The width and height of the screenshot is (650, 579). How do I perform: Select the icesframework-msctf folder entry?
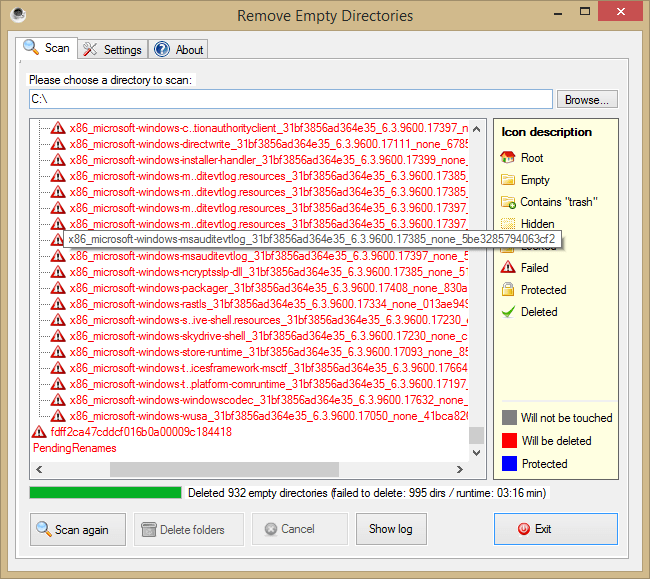point(269,368)
